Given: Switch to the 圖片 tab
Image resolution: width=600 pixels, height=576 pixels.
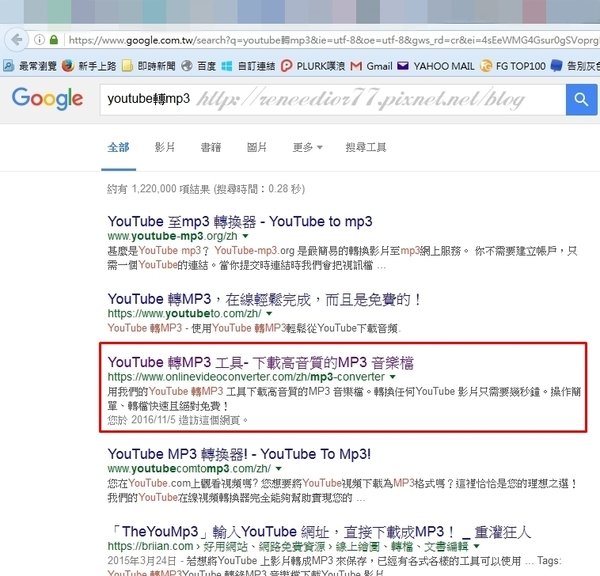Looking at the screenshot, I should click(x=257, y=147).
